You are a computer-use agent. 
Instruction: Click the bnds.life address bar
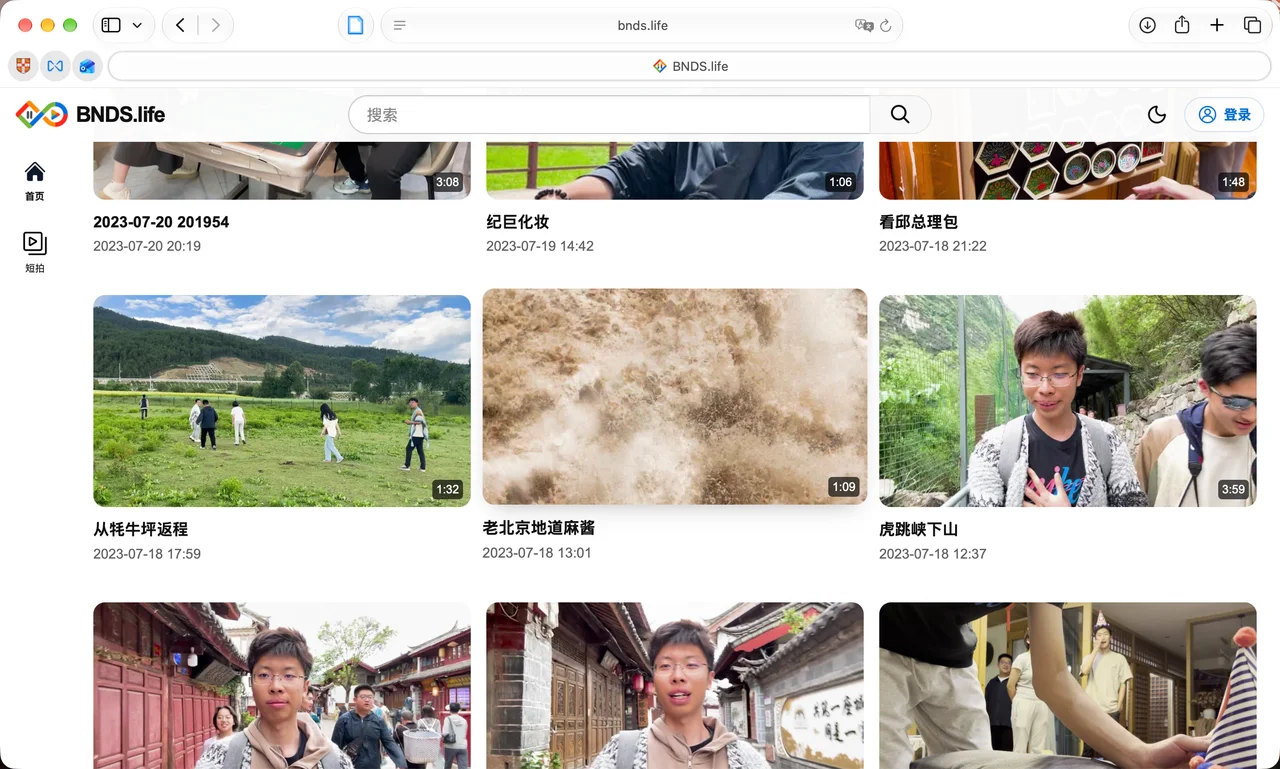pyautogui.click(x=642, y=25)
